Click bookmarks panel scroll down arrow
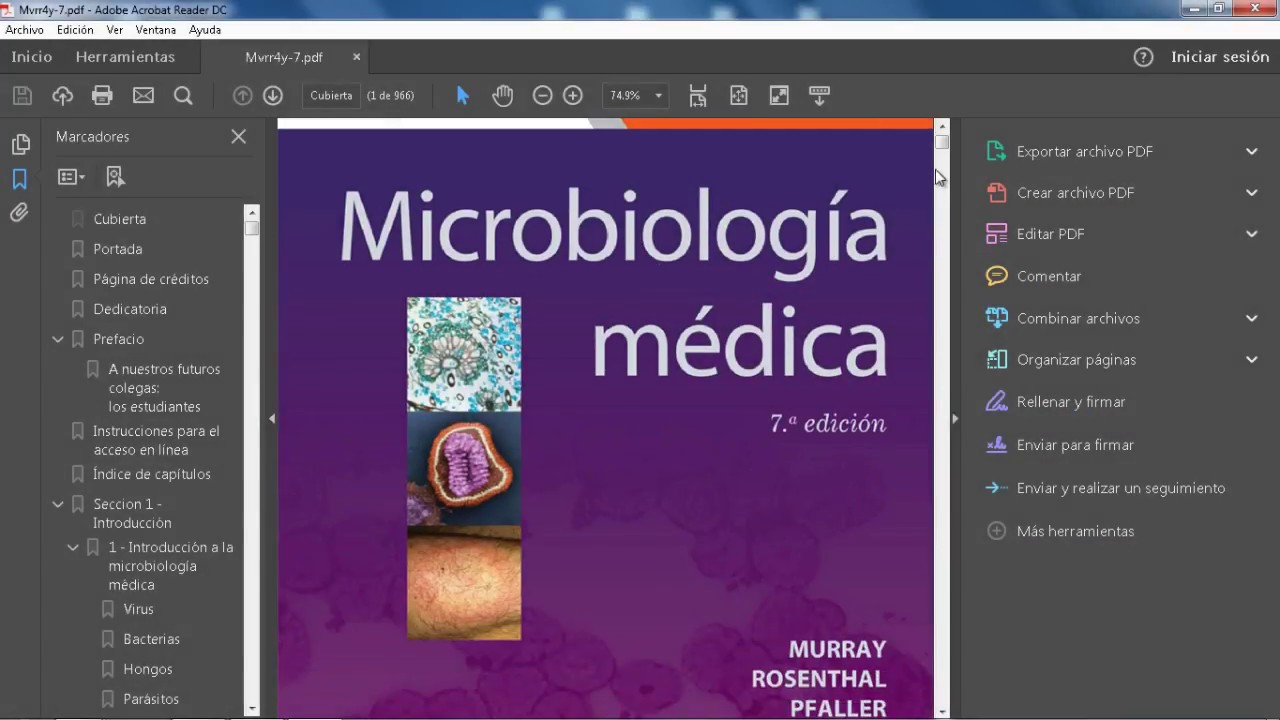 pos(251,709)
